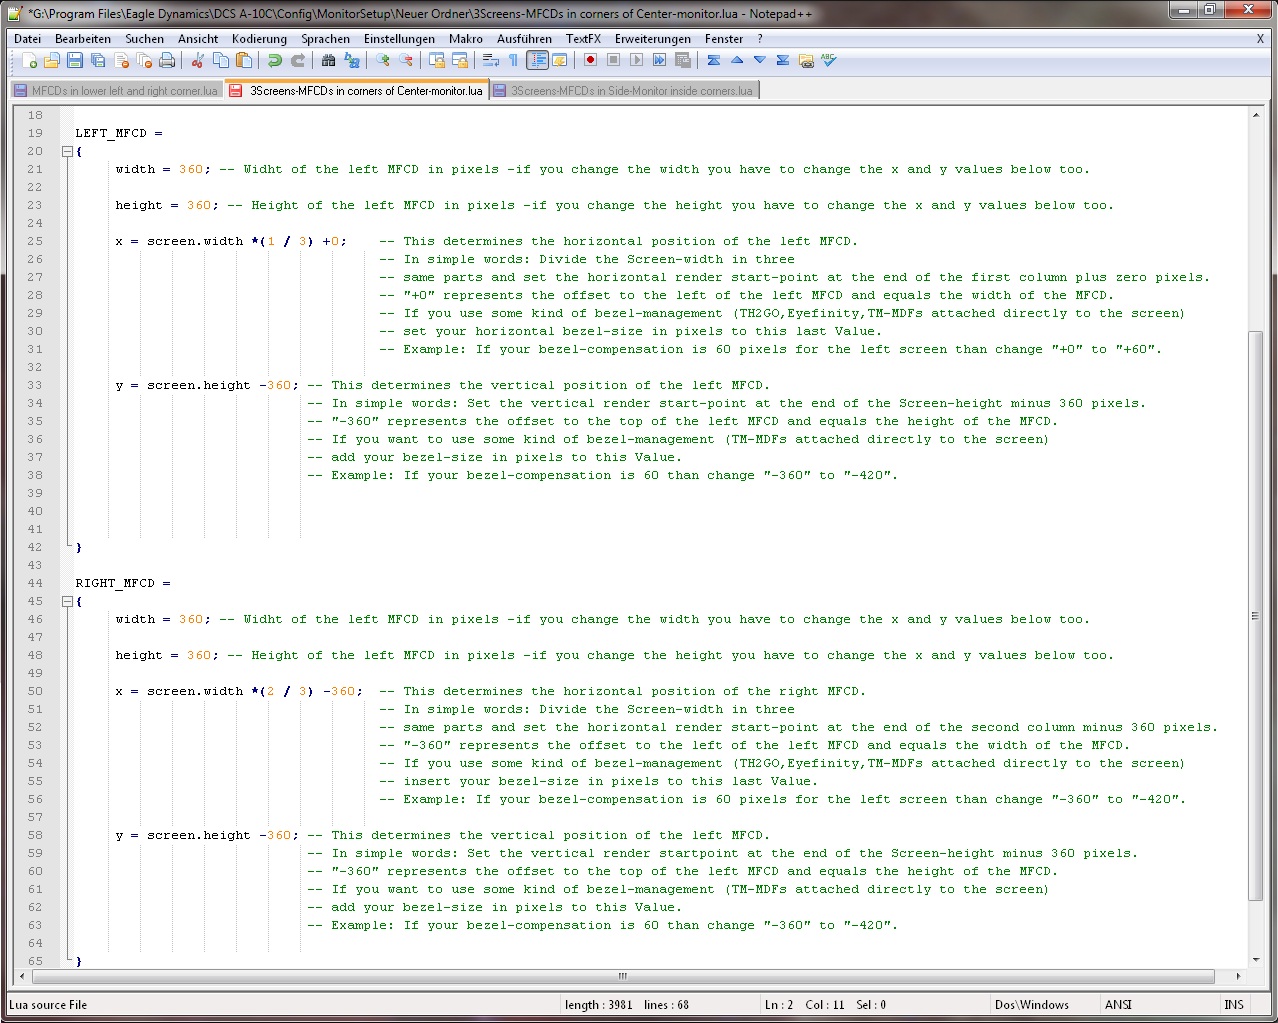Image resolution: width=1278 pixels, height=1023 pixels.
Task: Click Synchronize horizontal scrolling icon
Action: pos(460,60)
